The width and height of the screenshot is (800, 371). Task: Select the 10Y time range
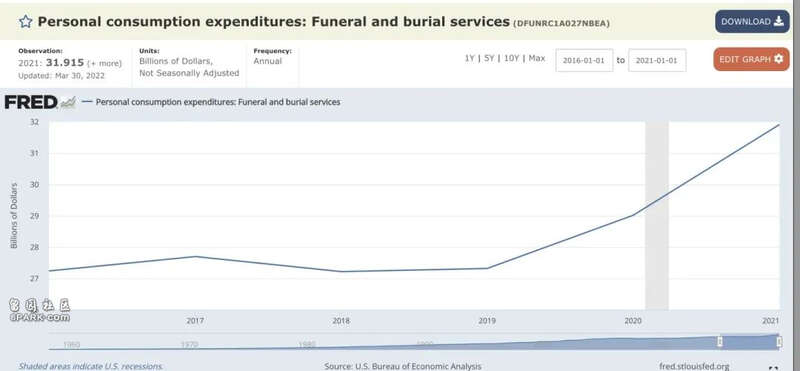tap(511, 58)
